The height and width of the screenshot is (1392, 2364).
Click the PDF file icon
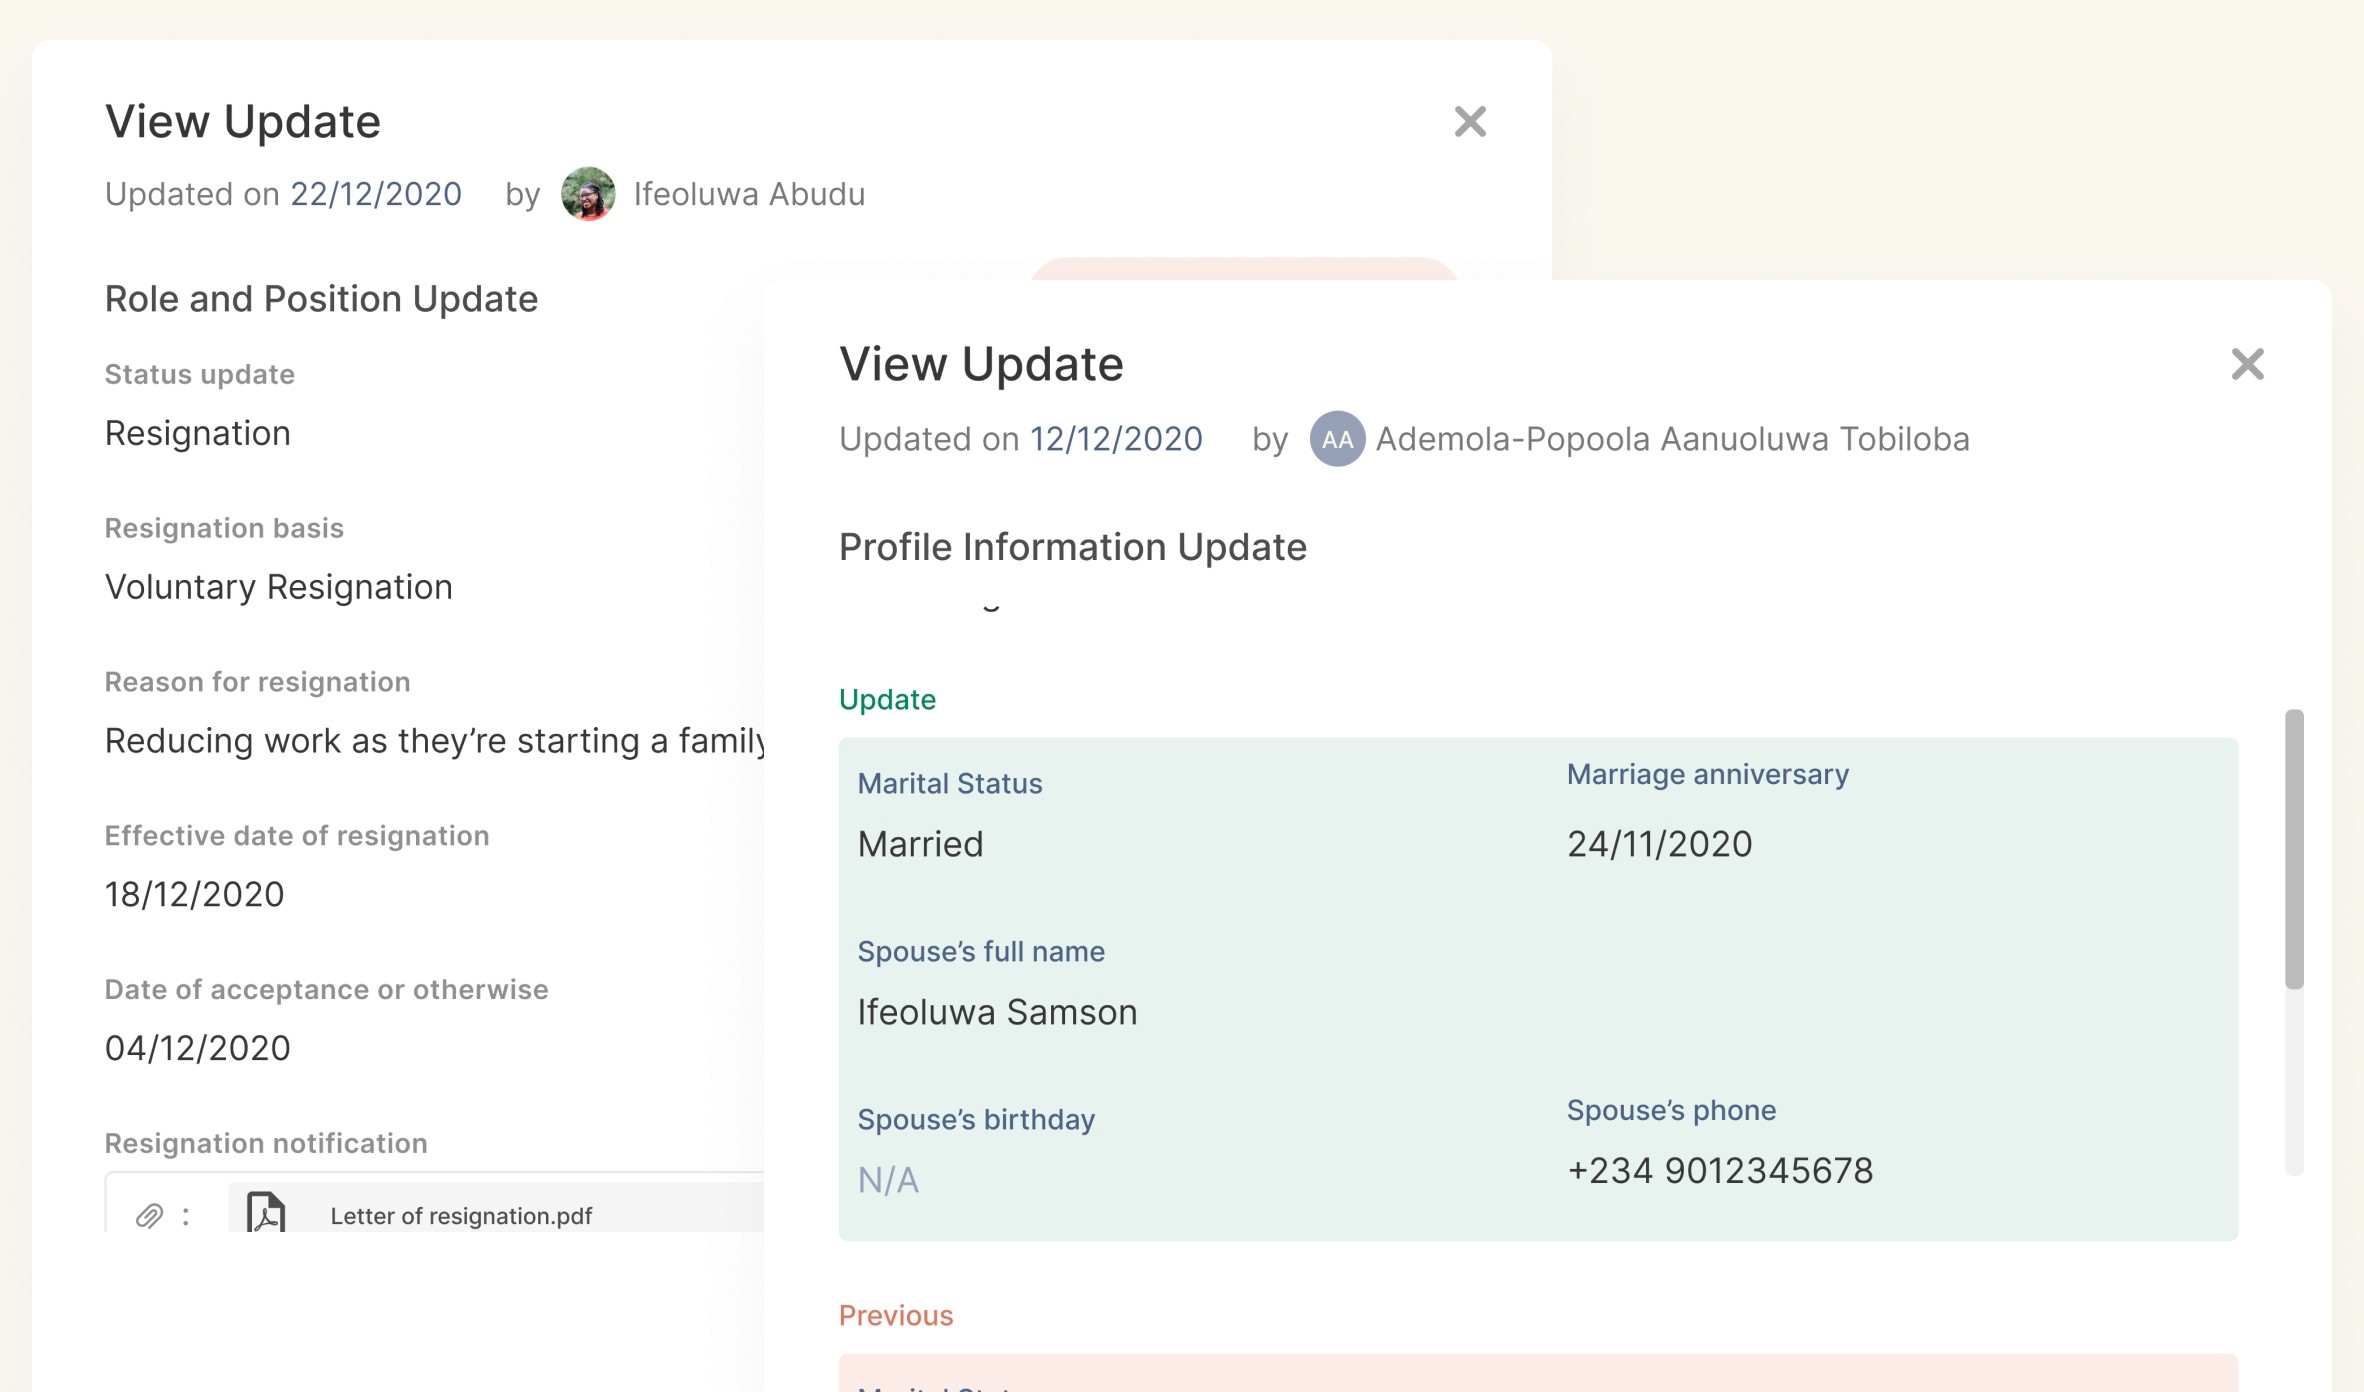[x=266, y=1212]
